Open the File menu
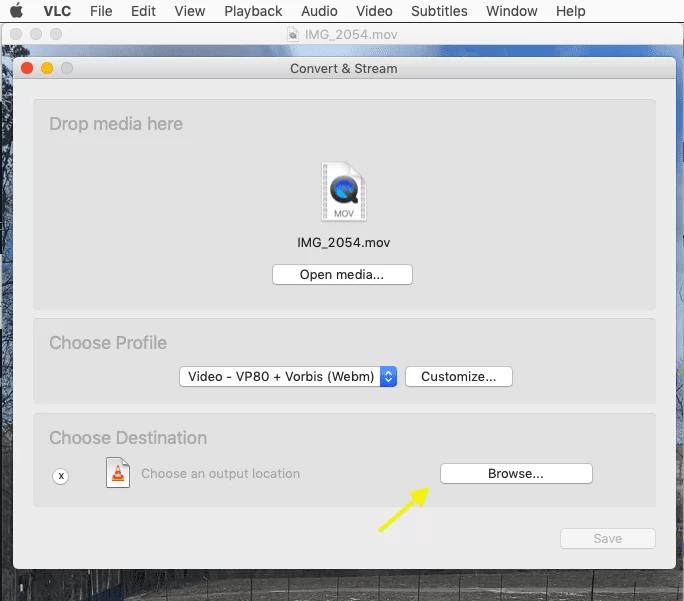Viewport: 684px width, 601px height. click(101, 11)
